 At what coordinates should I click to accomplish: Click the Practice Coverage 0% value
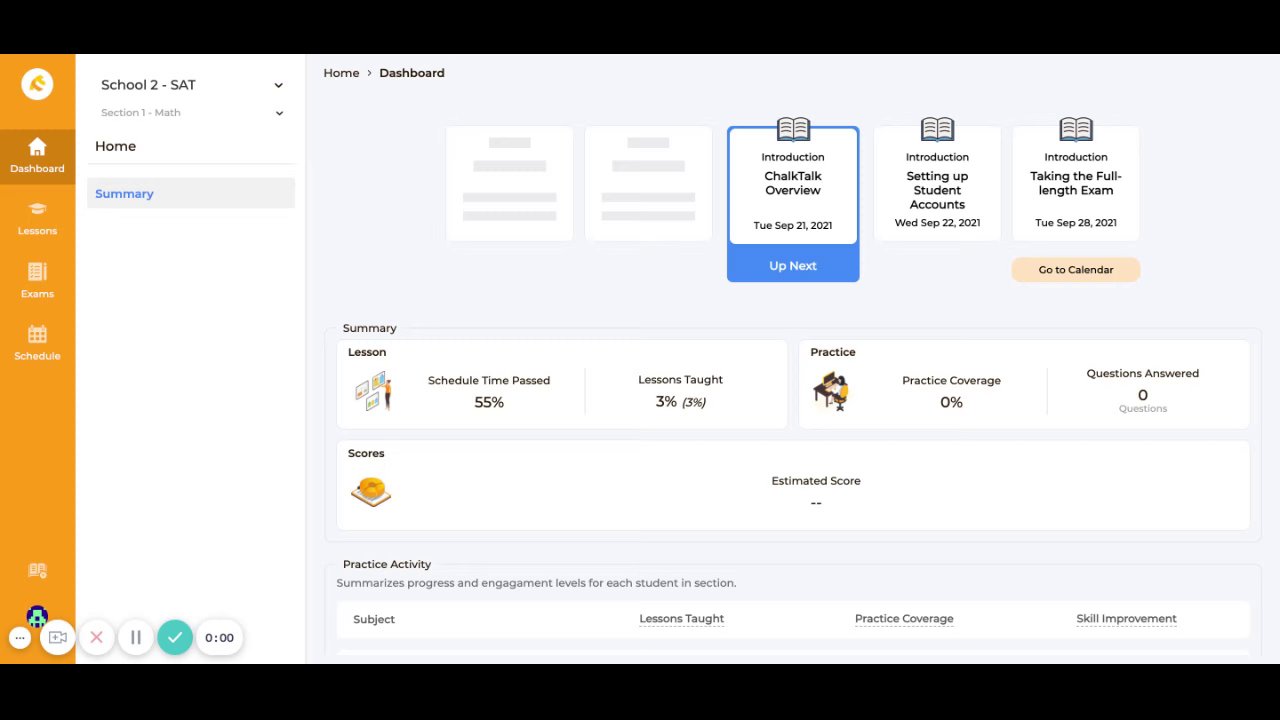(951, 402)
